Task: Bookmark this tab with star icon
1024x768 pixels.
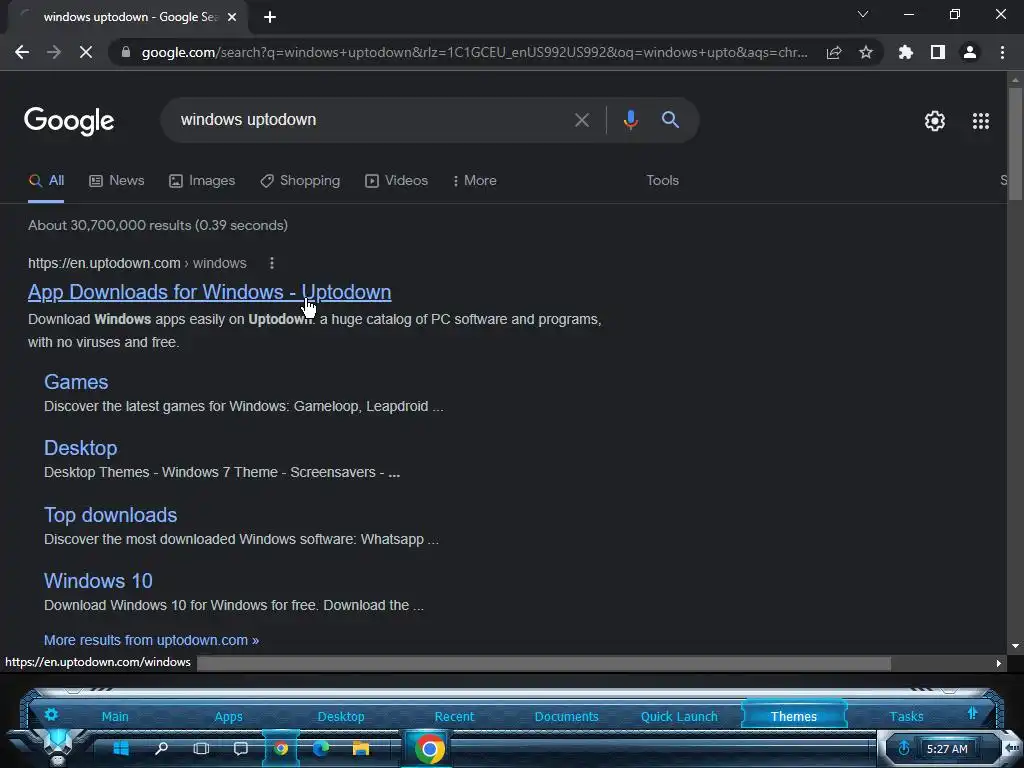Action: [866, 52]
